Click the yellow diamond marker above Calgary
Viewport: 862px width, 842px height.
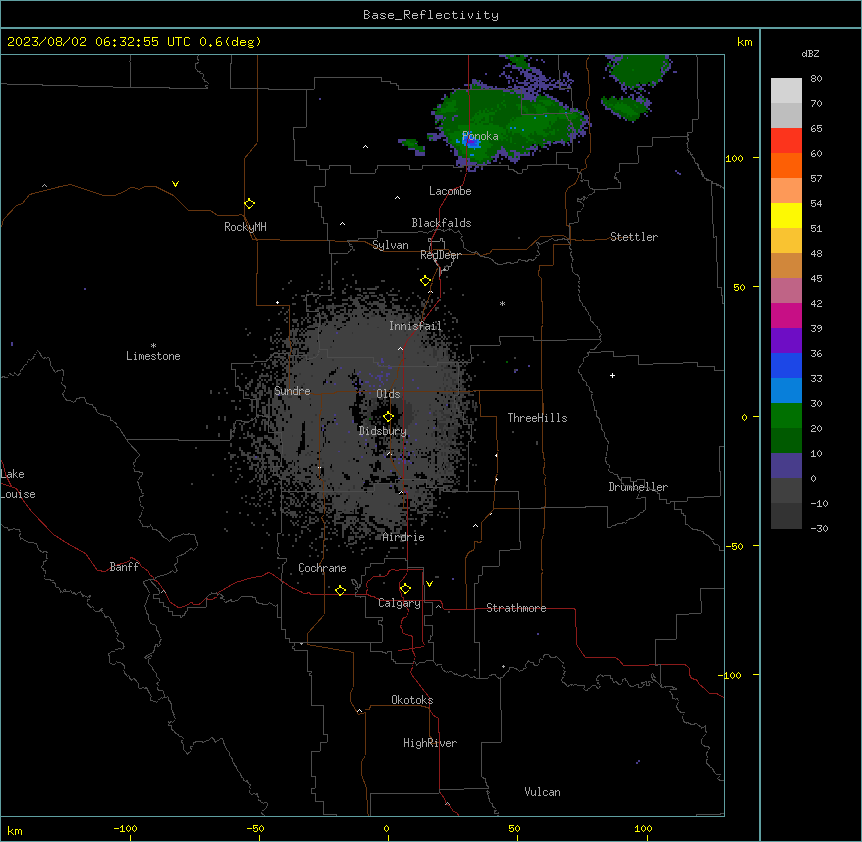point(405,589)
